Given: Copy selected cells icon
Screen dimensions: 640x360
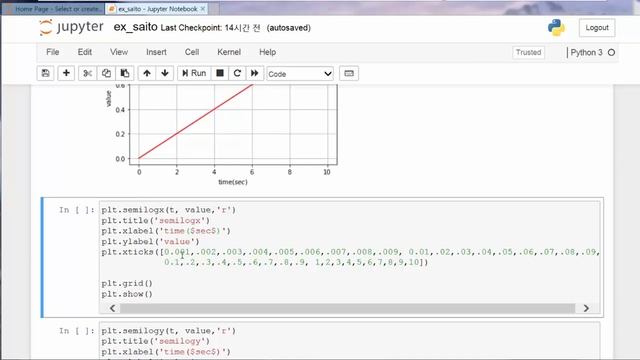Looking at the screenshot, I should coord(106,73).
